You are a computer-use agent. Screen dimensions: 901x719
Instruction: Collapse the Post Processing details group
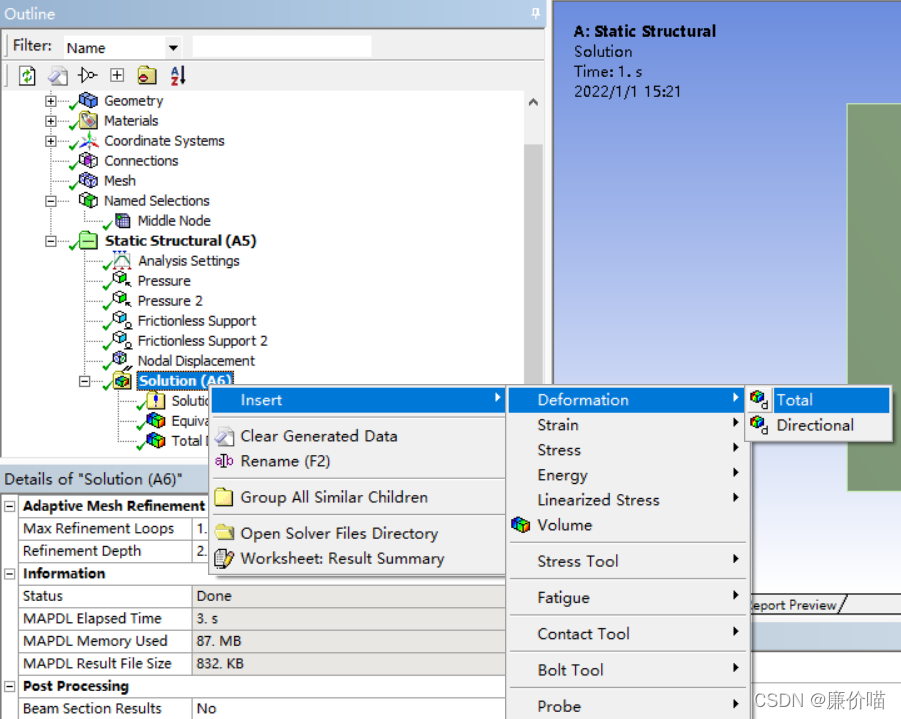pyautogui.click(x=10, y=686)
